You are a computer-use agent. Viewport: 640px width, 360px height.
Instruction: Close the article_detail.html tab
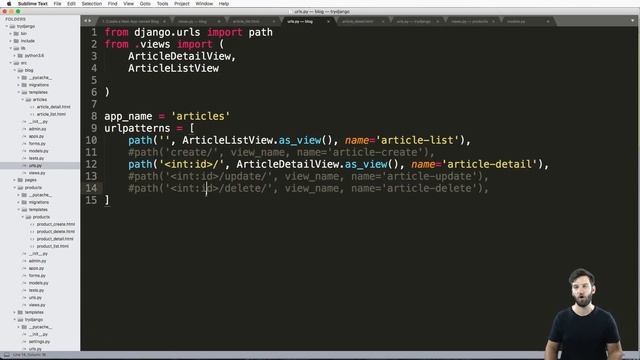[x=383, y=21]
